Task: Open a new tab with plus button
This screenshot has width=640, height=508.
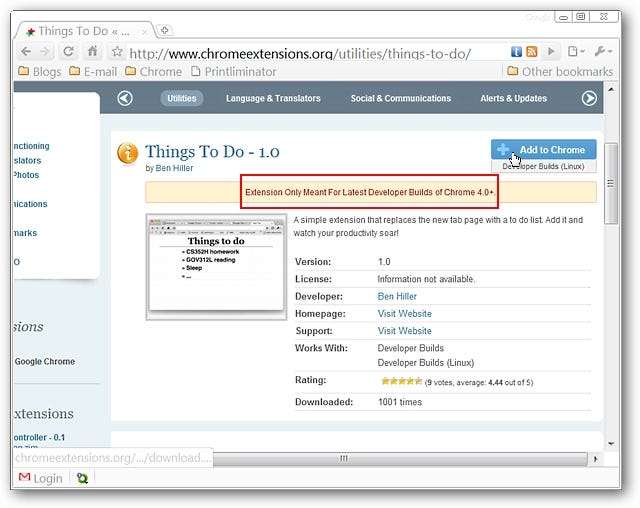Action: point(164,30)
